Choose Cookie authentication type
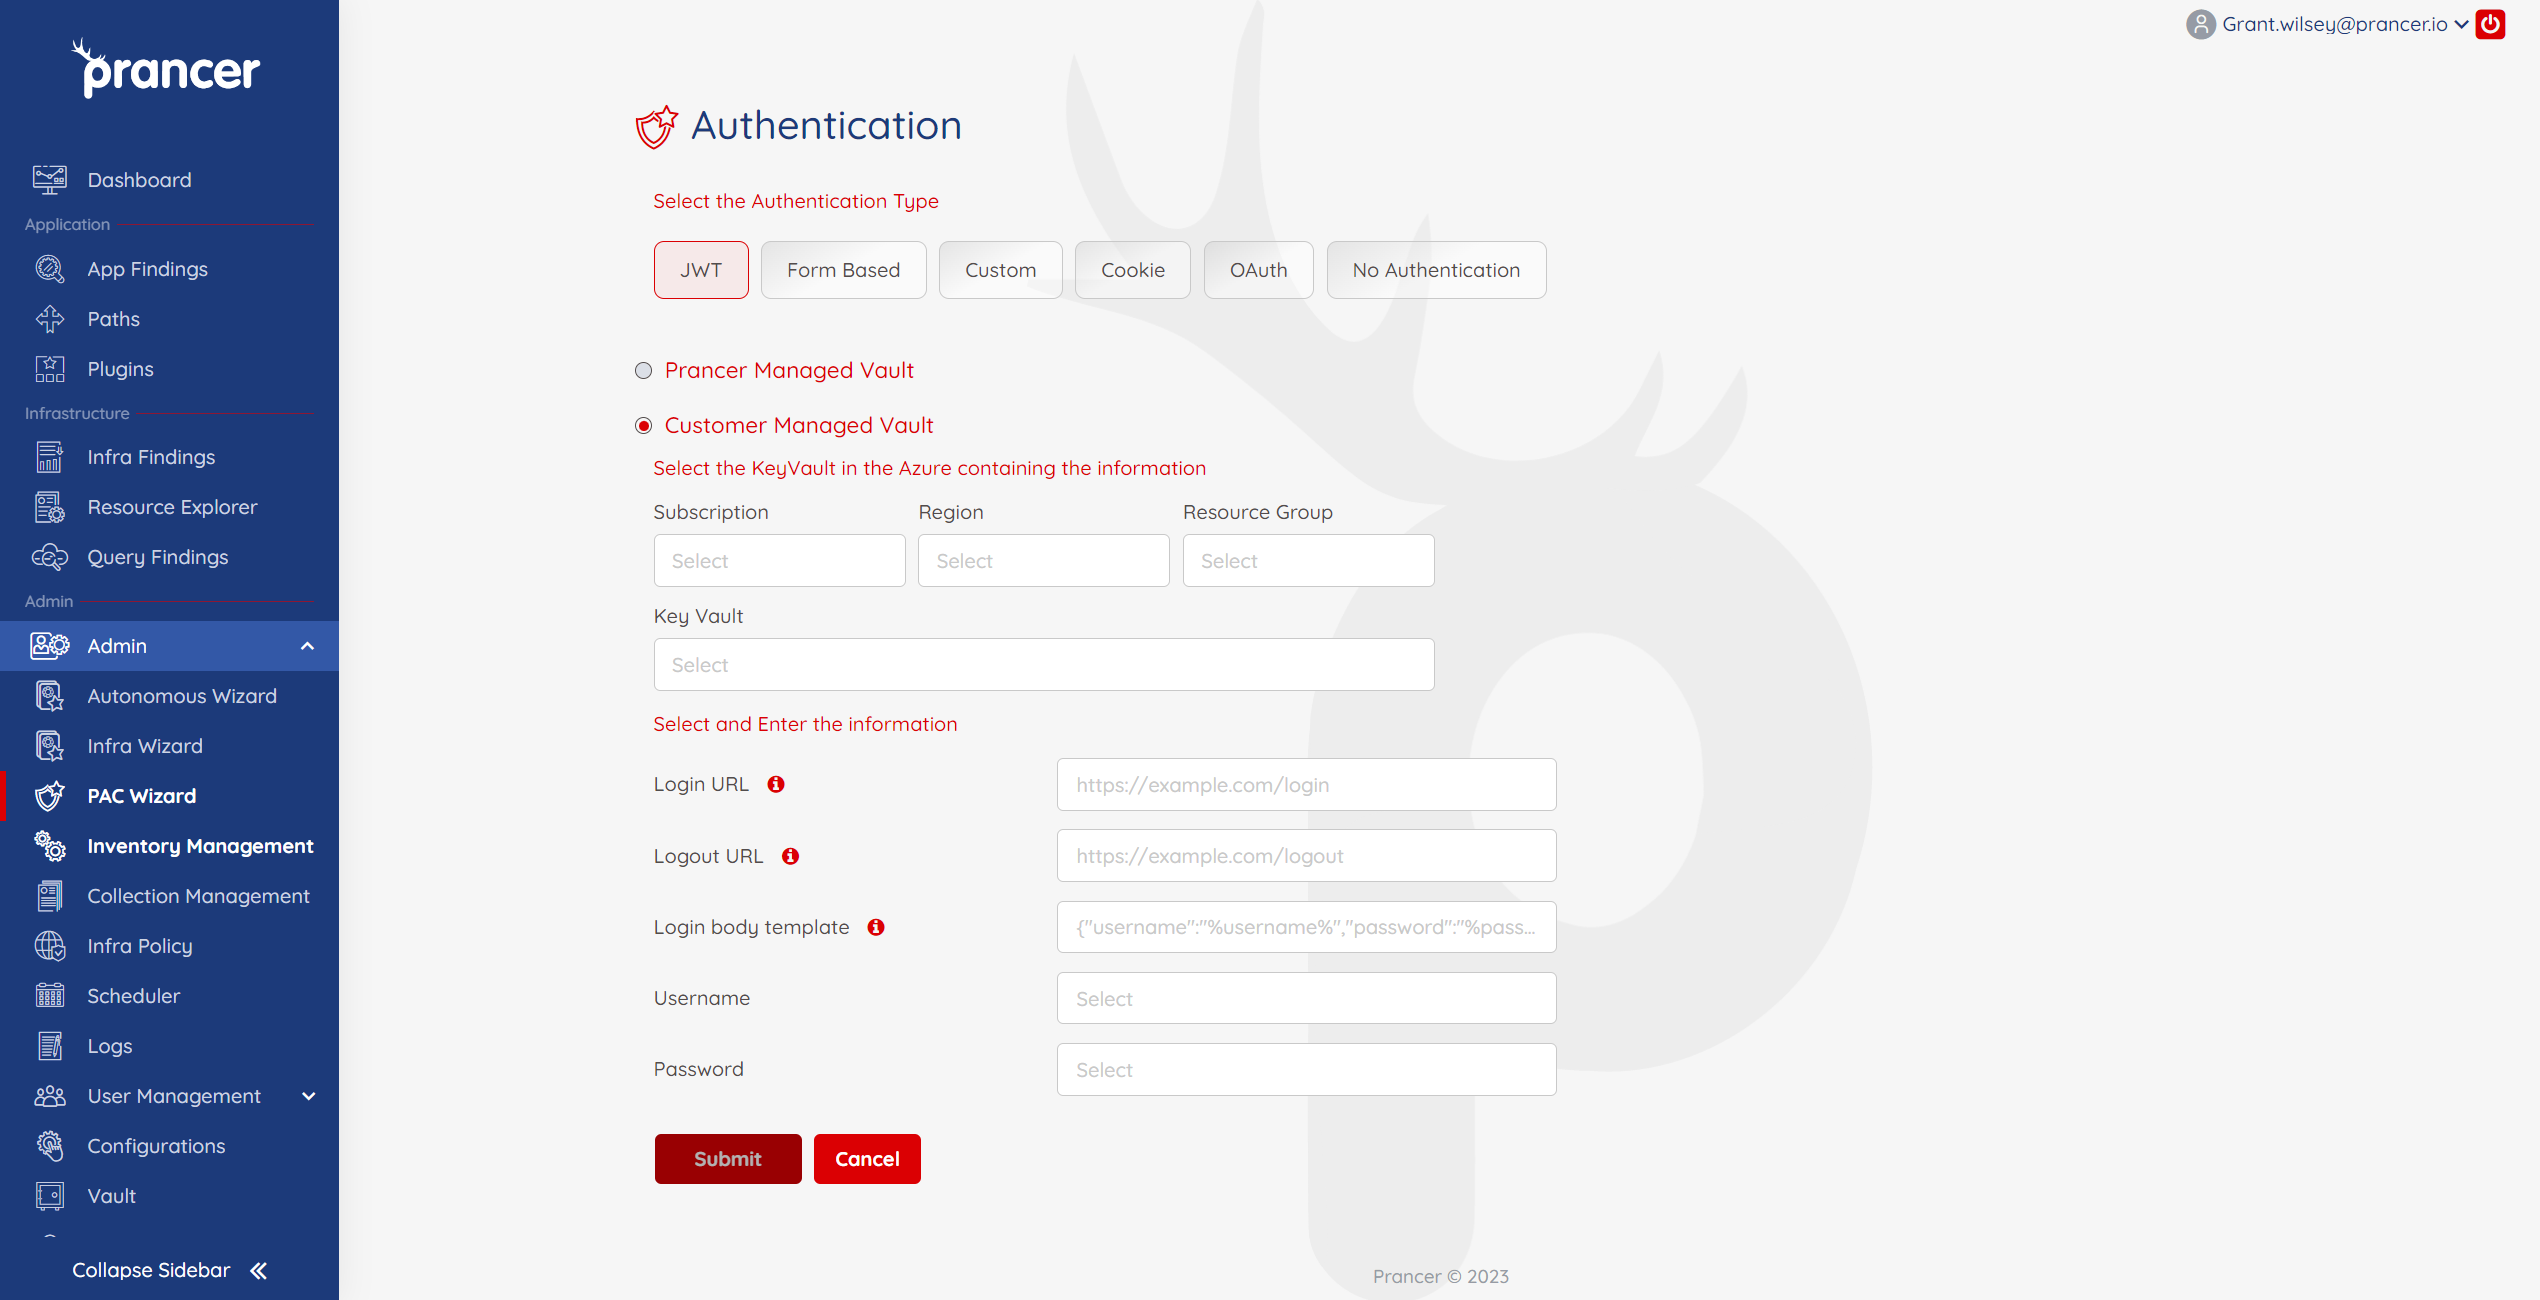Viewport: 2540px width, 1300px height. click(1132, 270)
